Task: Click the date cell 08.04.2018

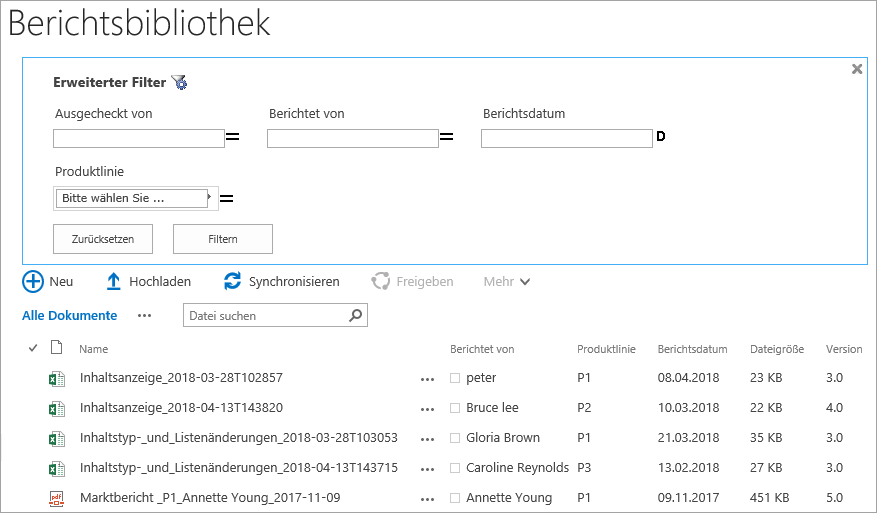Action: pyautogui.click(x=688, y=378)
